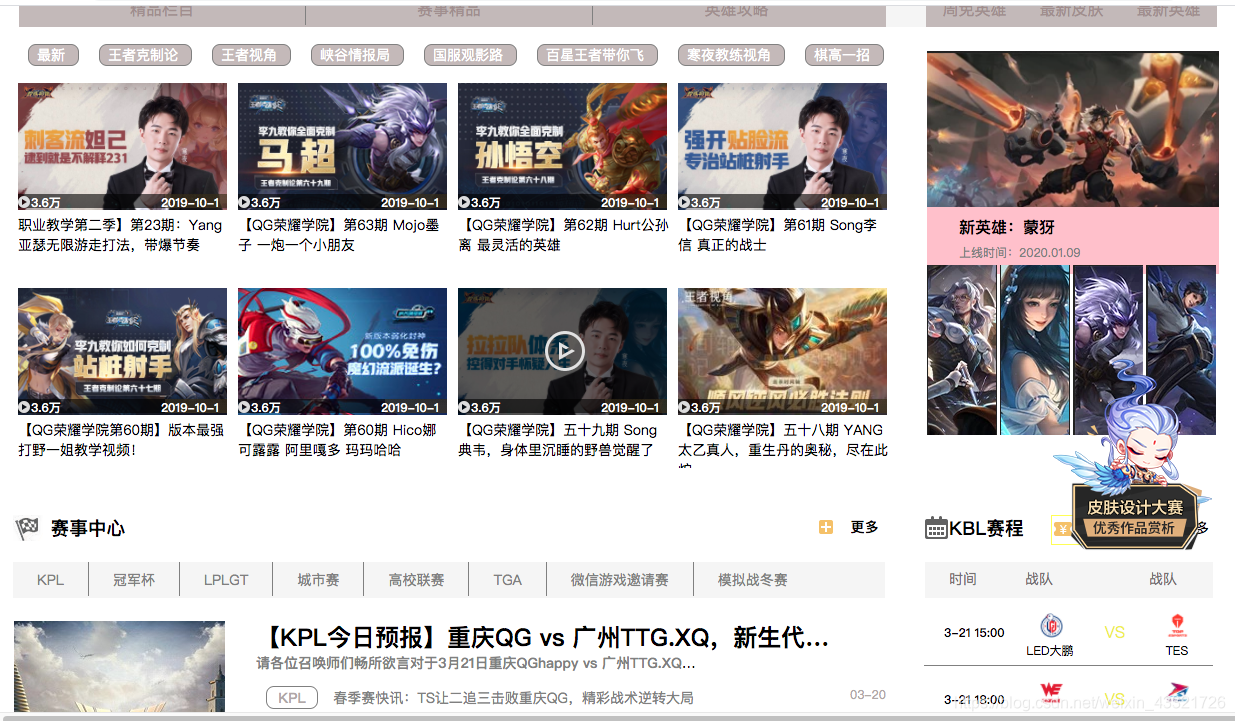Click the KPL tag beside 春季赛快讯
Image resolution: width=1235 pixels, height=721 pixels.
coord(292,698)
